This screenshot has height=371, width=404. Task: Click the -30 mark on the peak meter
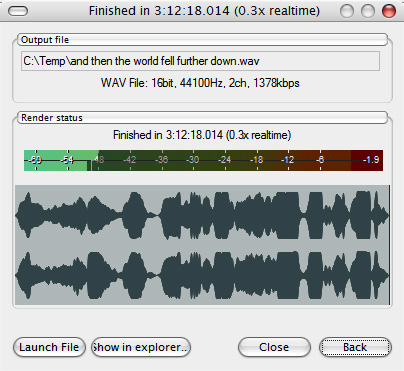(x=192, y=160)
